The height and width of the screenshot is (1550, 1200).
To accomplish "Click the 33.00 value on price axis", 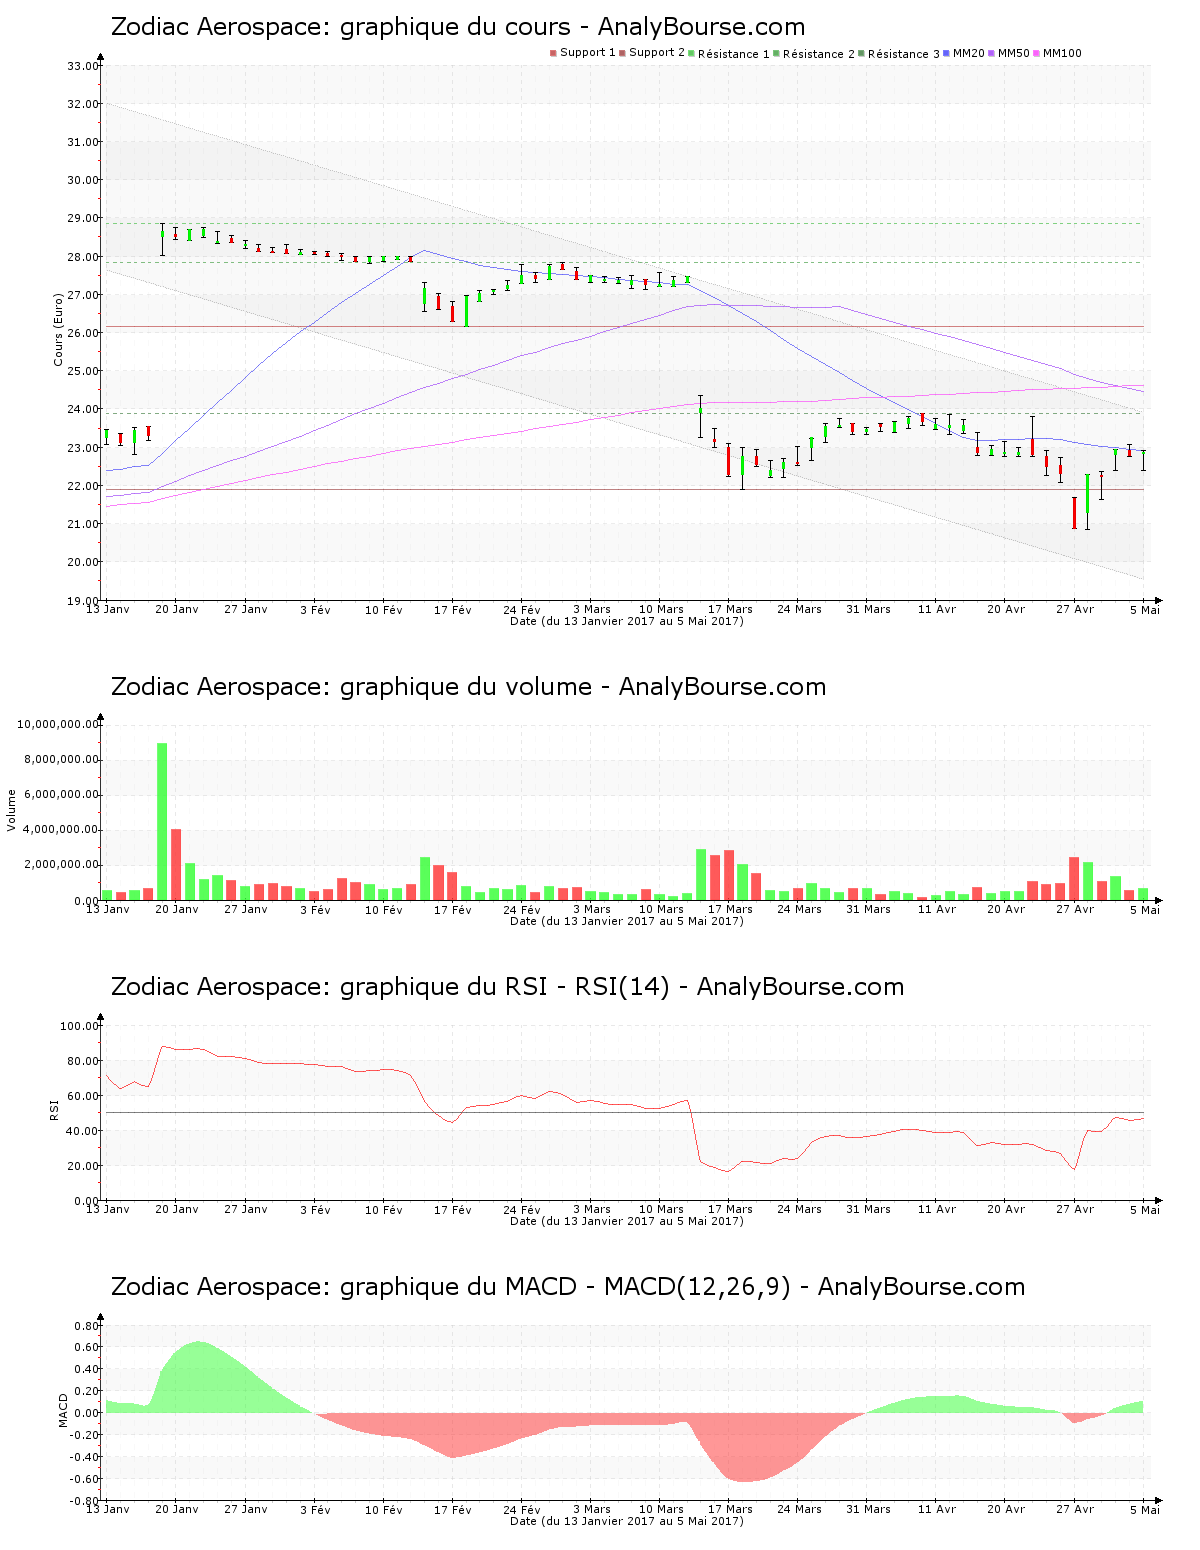I will [83, 66].
